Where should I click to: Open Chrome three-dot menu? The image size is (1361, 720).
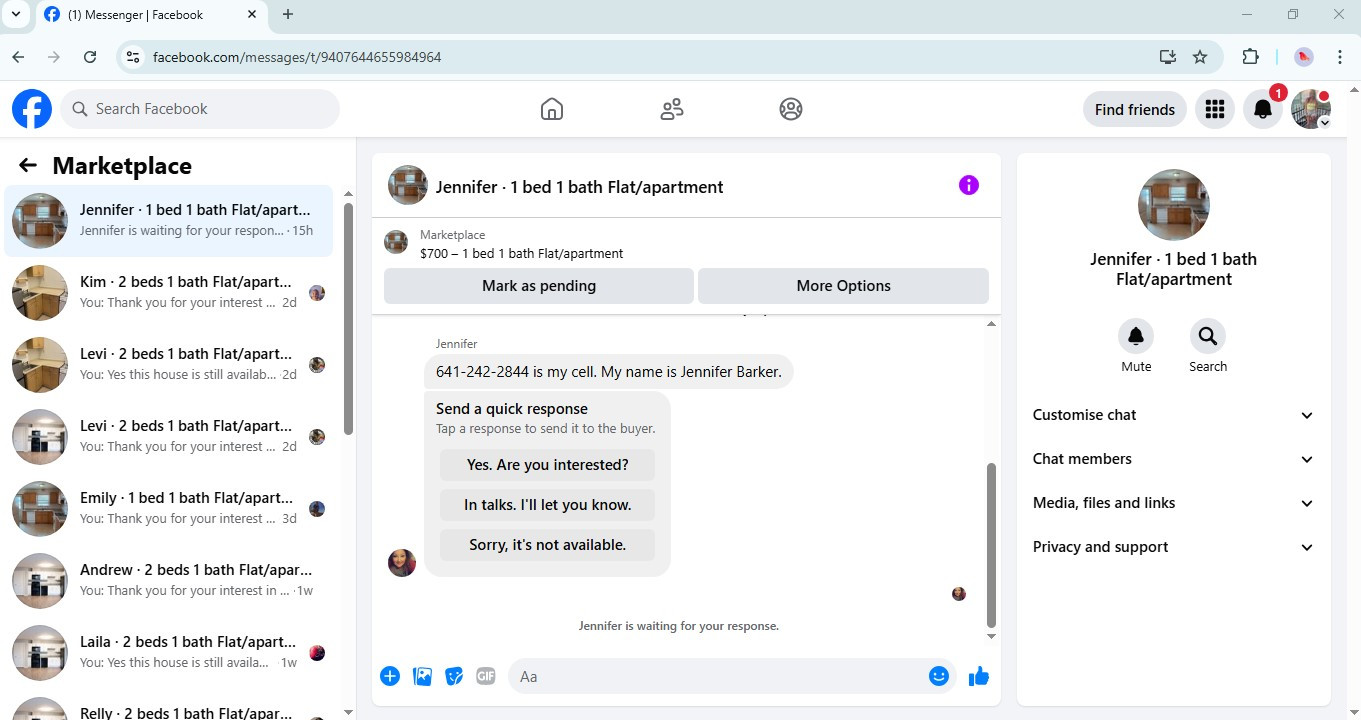pos(1340,57)
